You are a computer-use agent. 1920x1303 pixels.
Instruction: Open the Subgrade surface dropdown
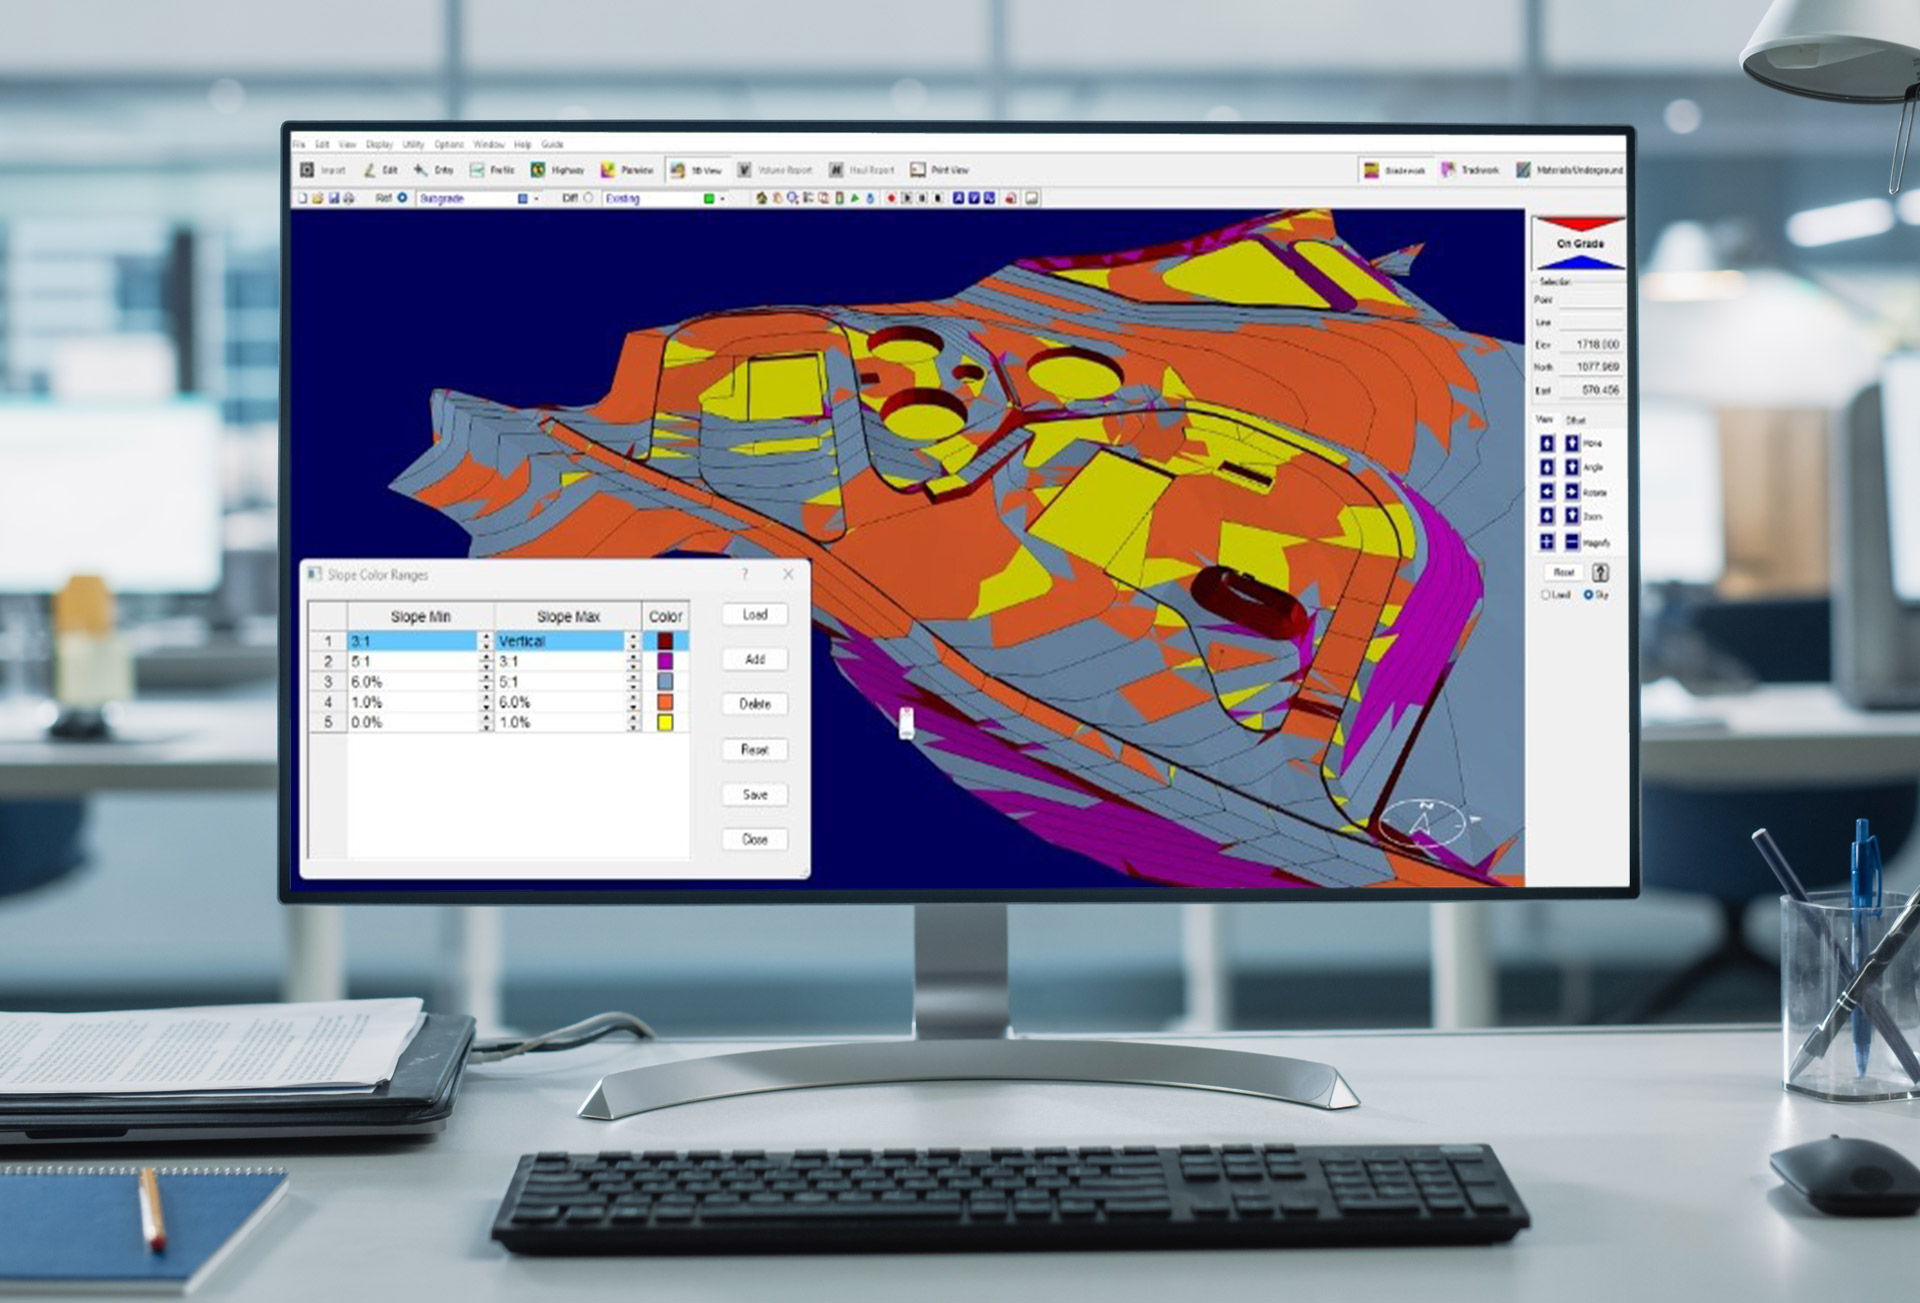click(x=535, y=200)
